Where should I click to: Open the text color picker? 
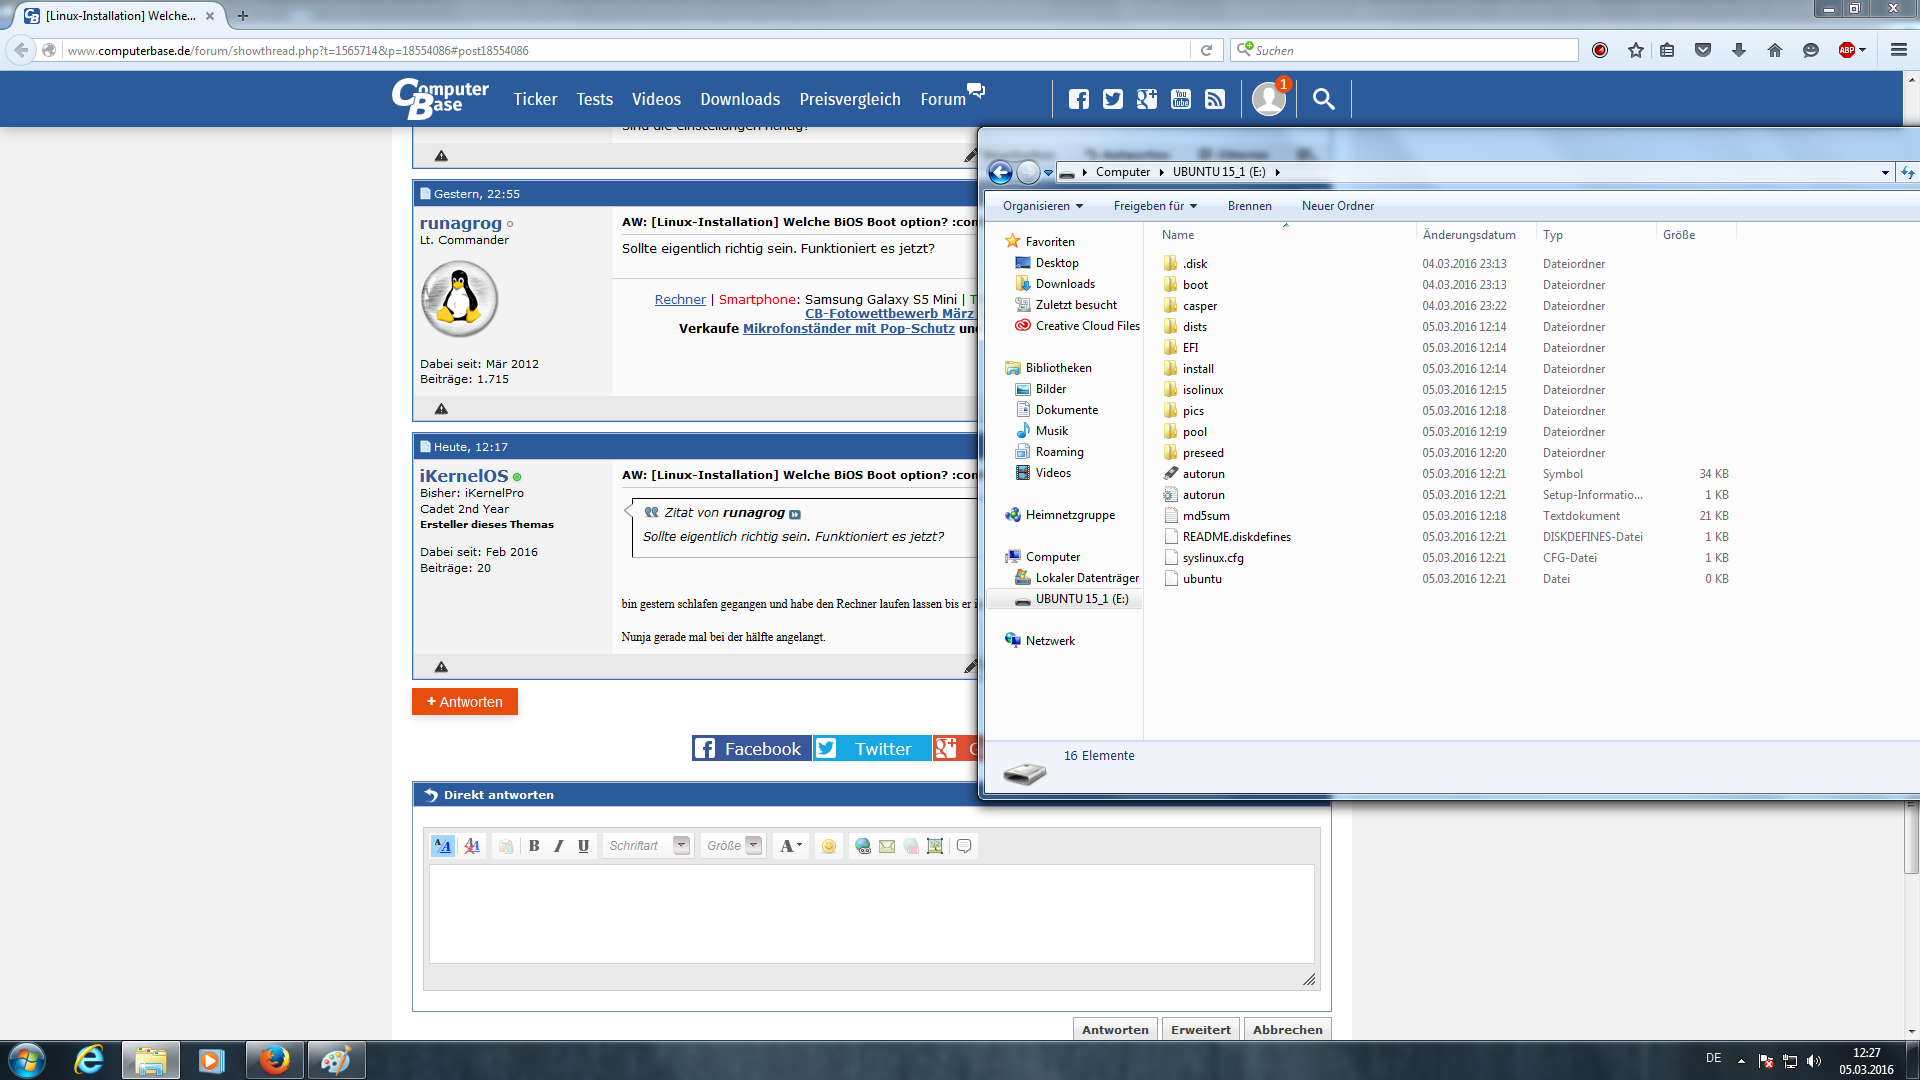(x=790, y=846)
